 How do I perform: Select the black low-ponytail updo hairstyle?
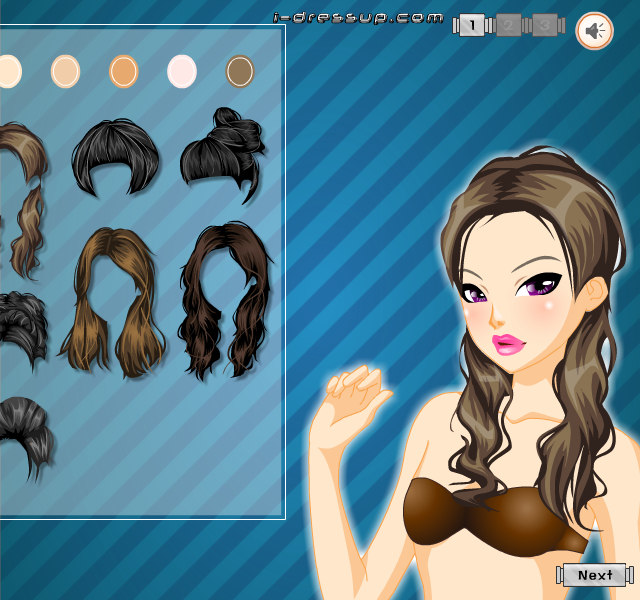tap(25, 438)
